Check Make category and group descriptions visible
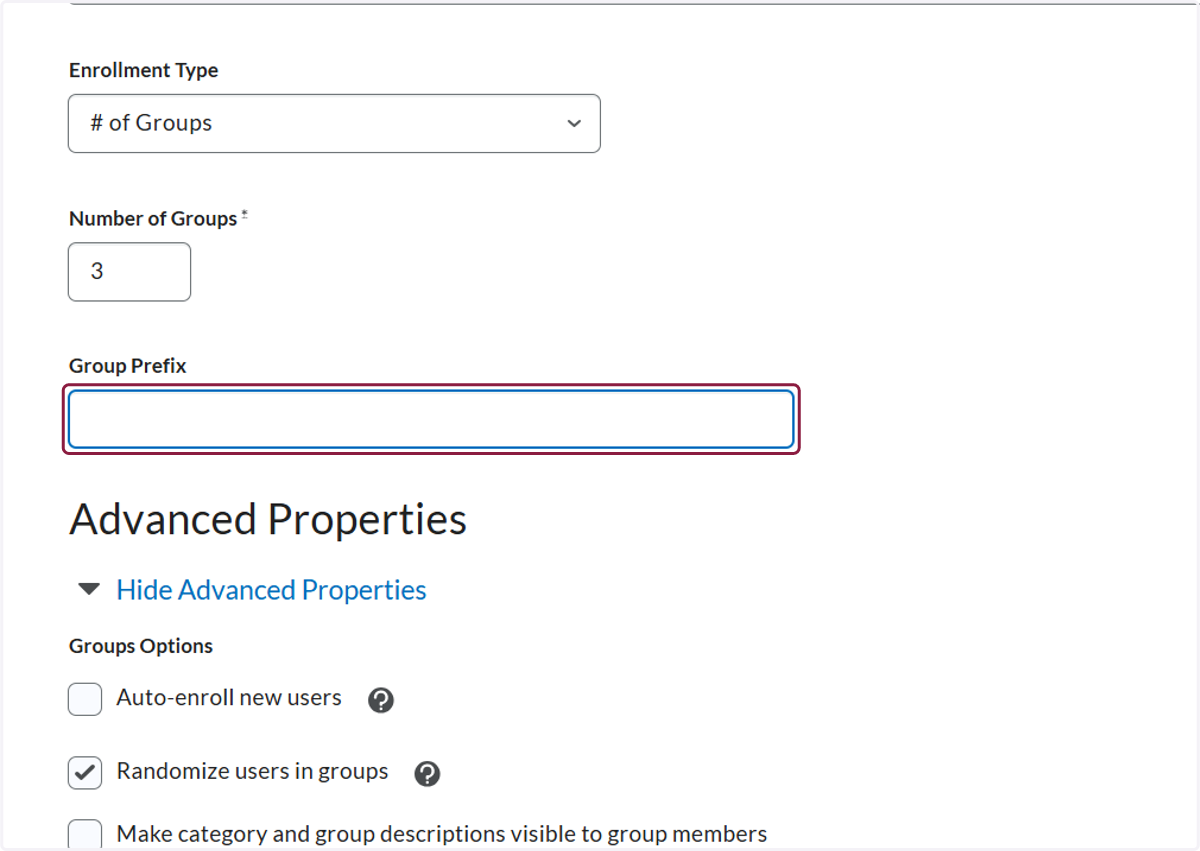This screenshot has height=851, width=1200. click(x=85, y=835)
